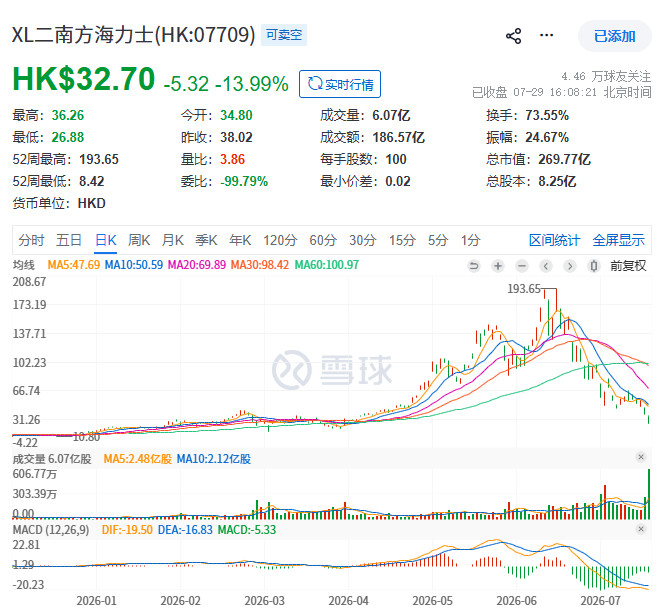Click the MA60:100.97 moving average label
The height and width of the screenshot is (614, 662).
[326, 265]
